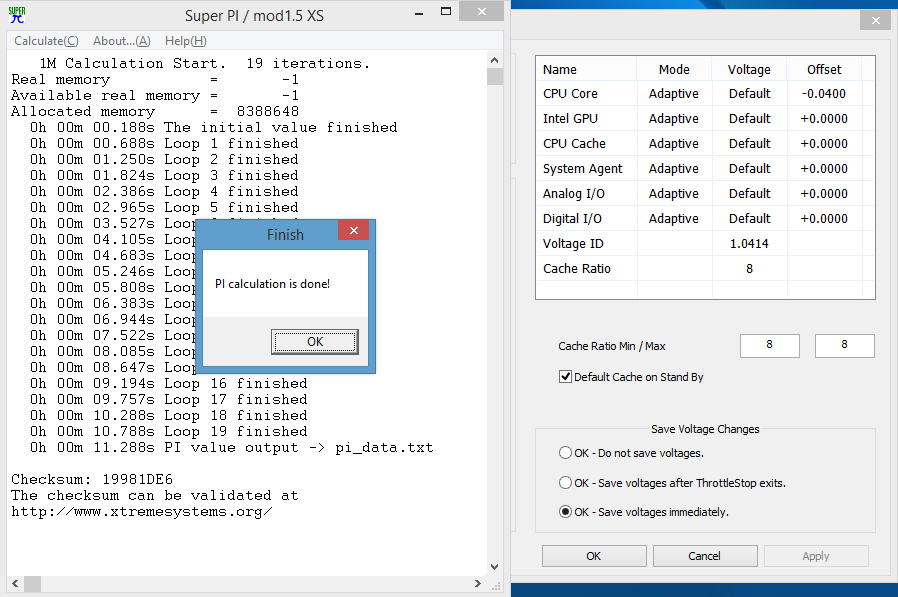Click the 1.0414 Voltage ID value
Viewport: 898px width, 597px height.
pos(749,243)
